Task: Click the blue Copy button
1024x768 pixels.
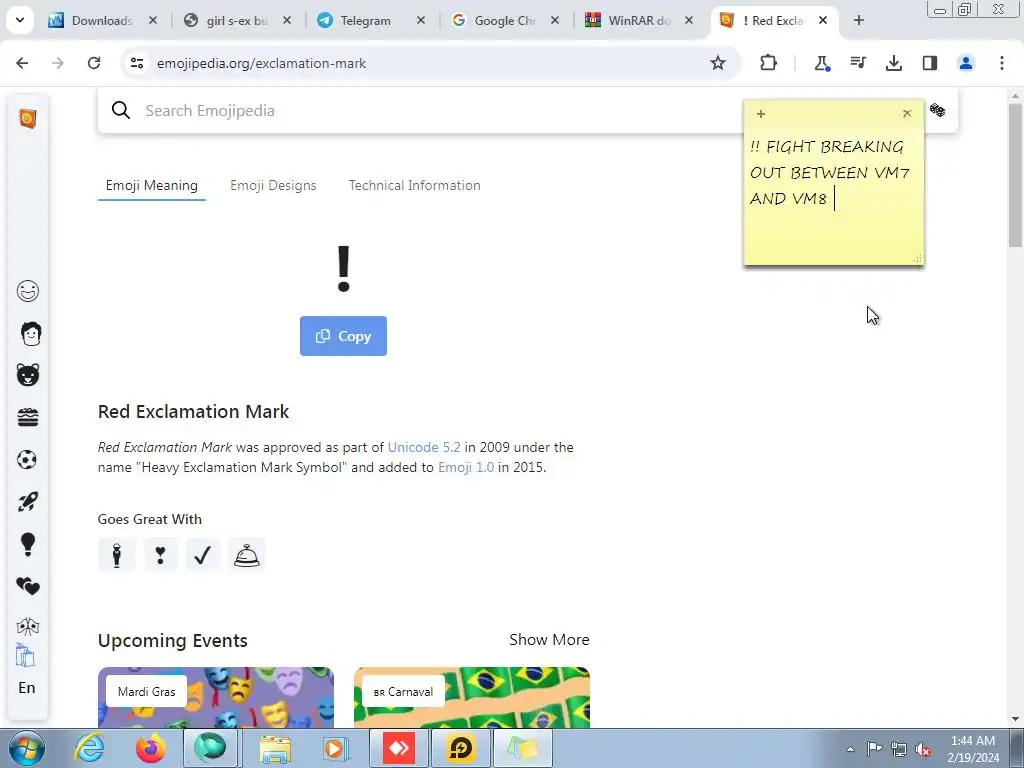Action: tap(344, 336)
